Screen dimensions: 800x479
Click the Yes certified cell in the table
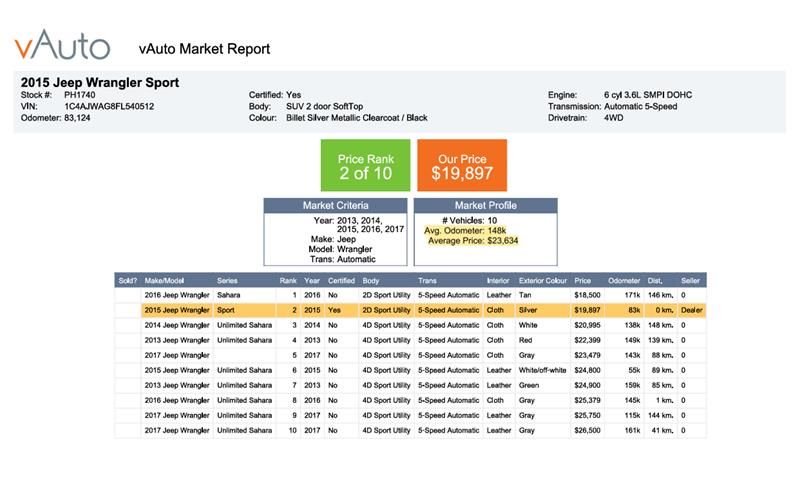coord(334,310)
